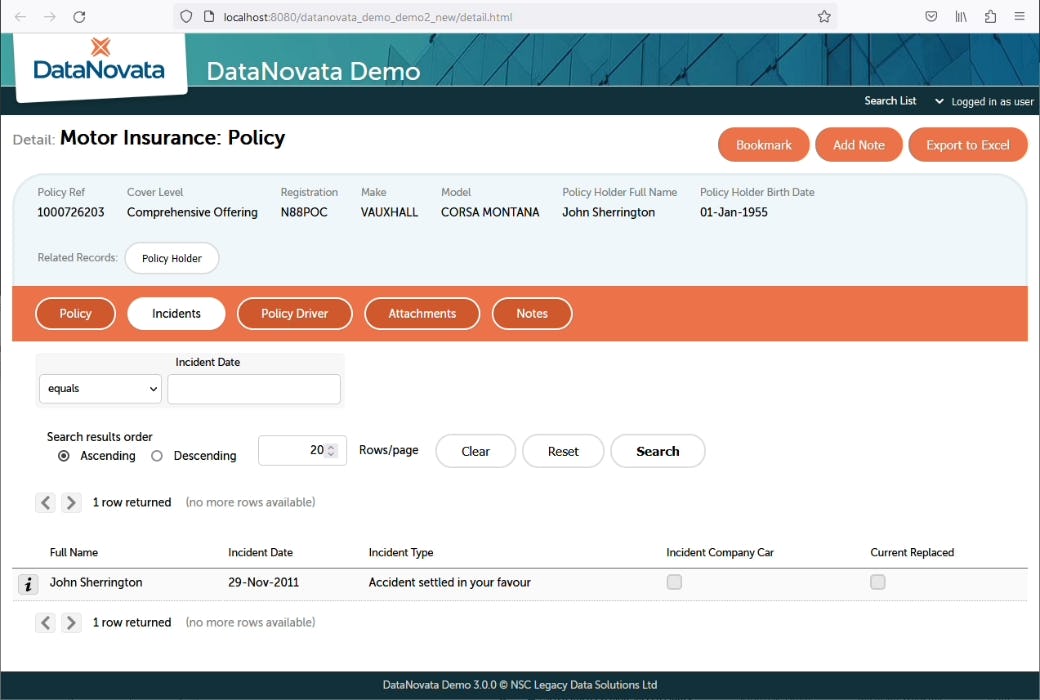Switch to the Policy Driver tab
Viewport: 1040px width, 700px height.
coord(294,313)
